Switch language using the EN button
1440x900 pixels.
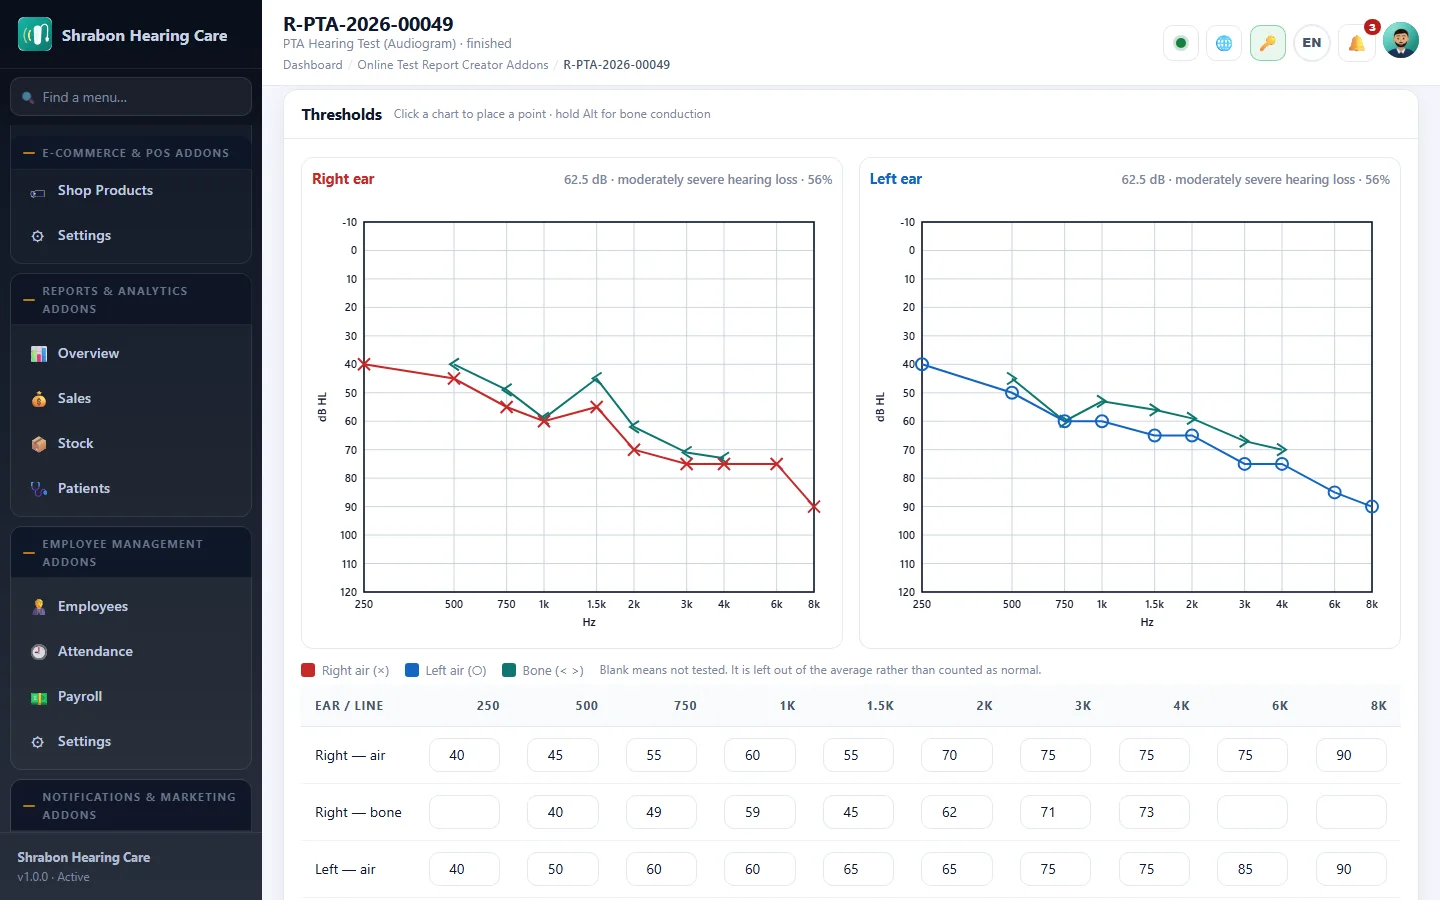(x=1312, y=43)
